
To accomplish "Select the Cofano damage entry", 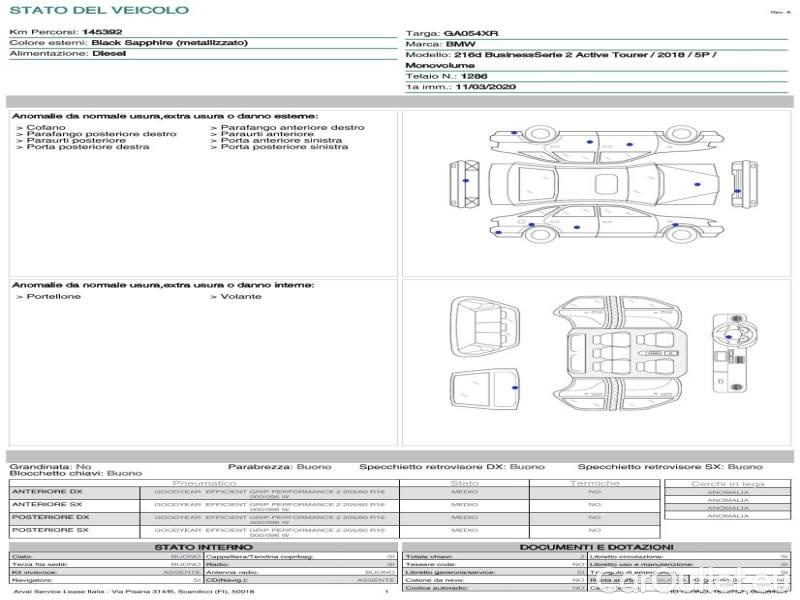I will [x=46, y=127].
